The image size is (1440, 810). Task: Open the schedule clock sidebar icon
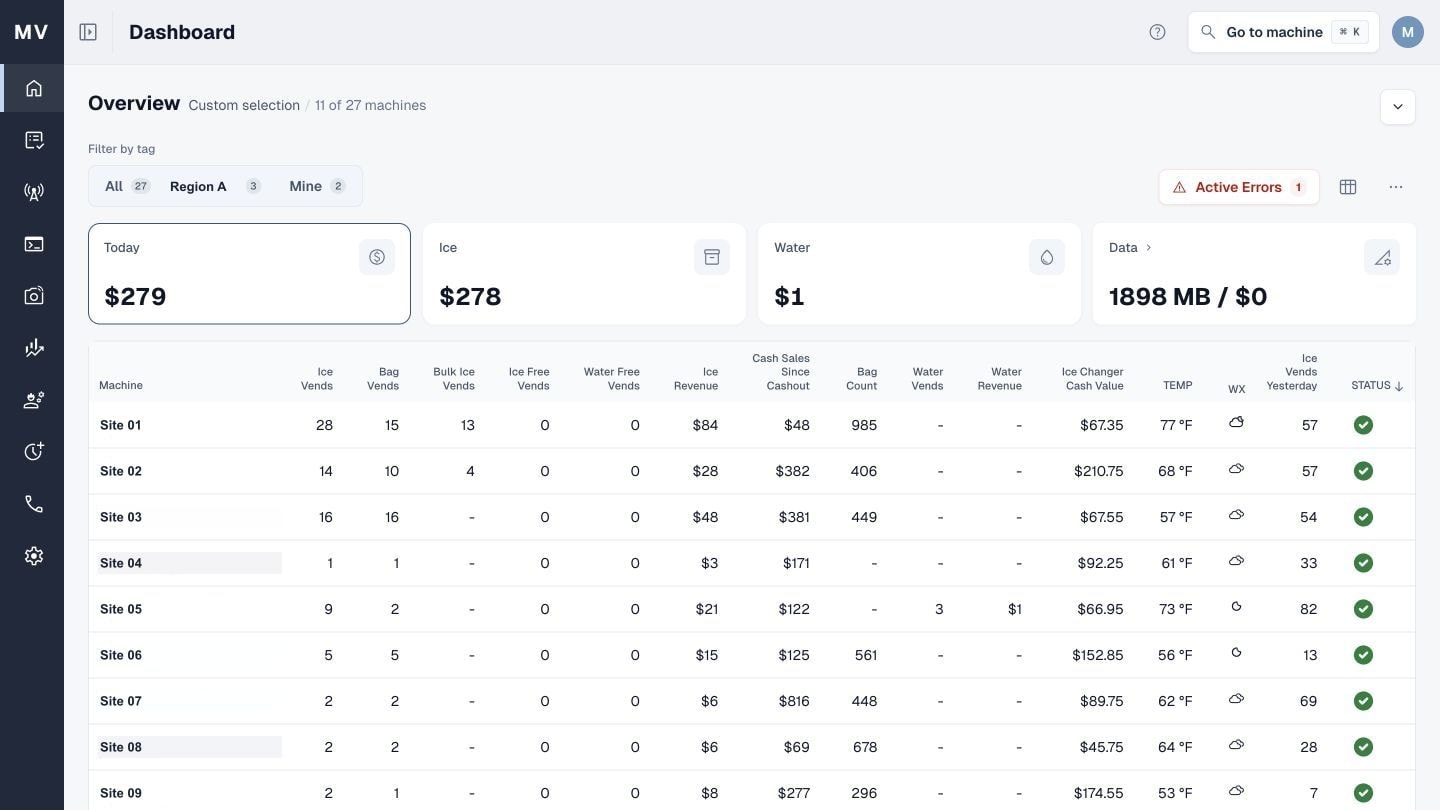[x=34, y=452]
